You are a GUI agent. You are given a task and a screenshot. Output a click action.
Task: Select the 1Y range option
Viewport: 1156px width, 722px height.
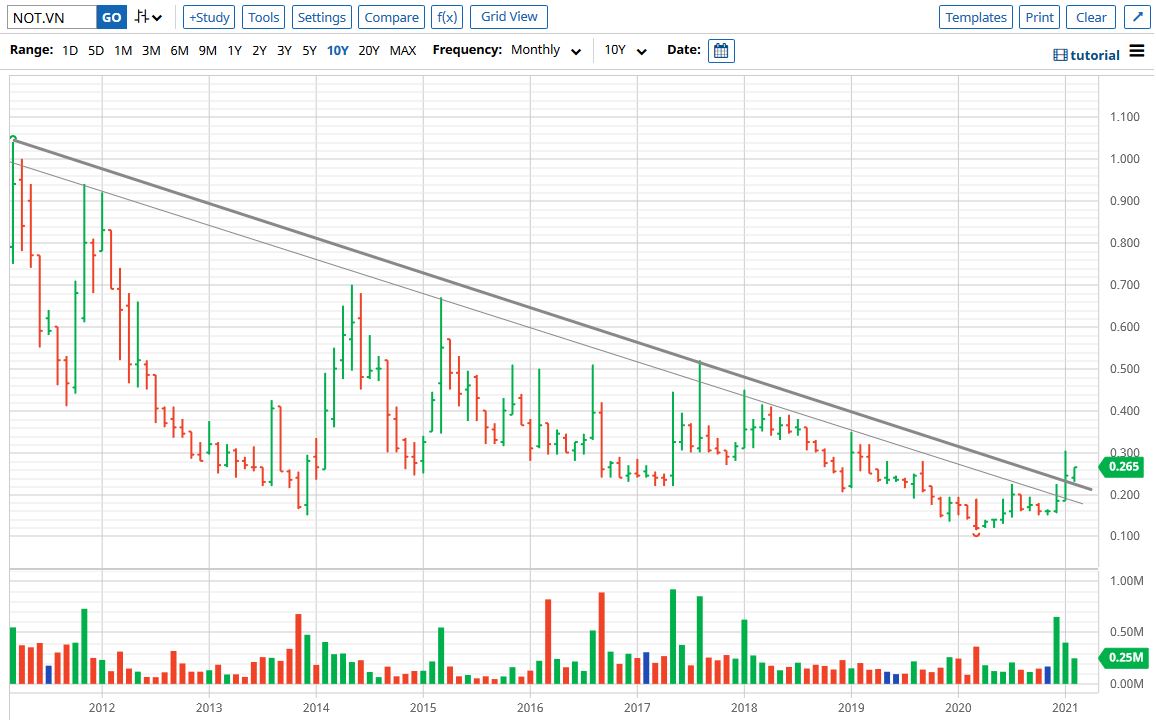tap(234, 50)
